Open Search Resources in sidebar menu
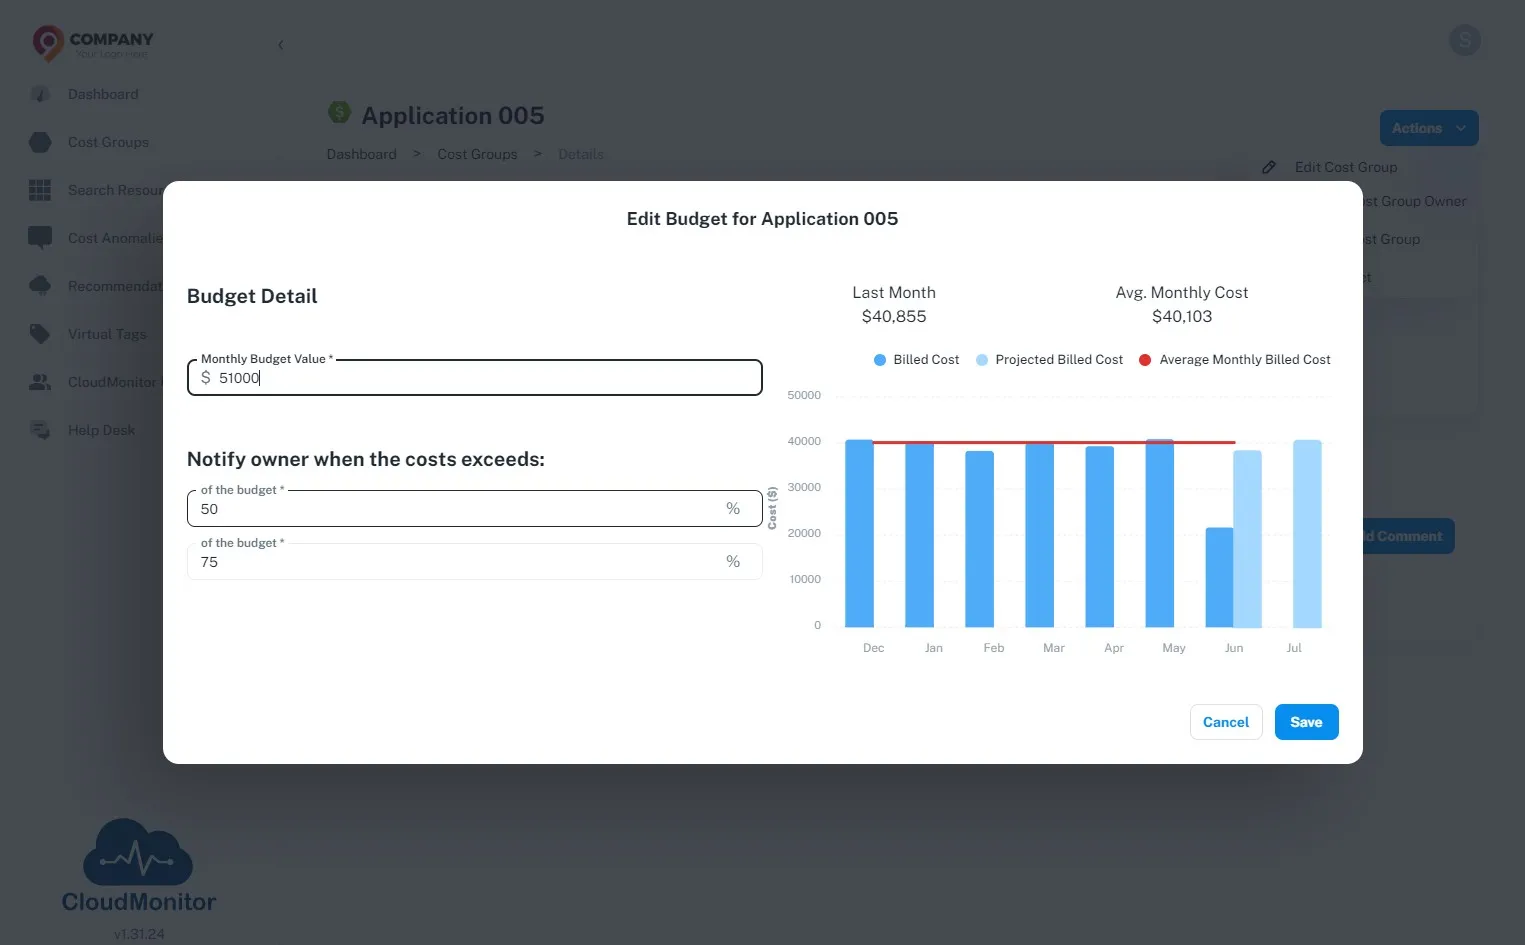 (115, 190)
